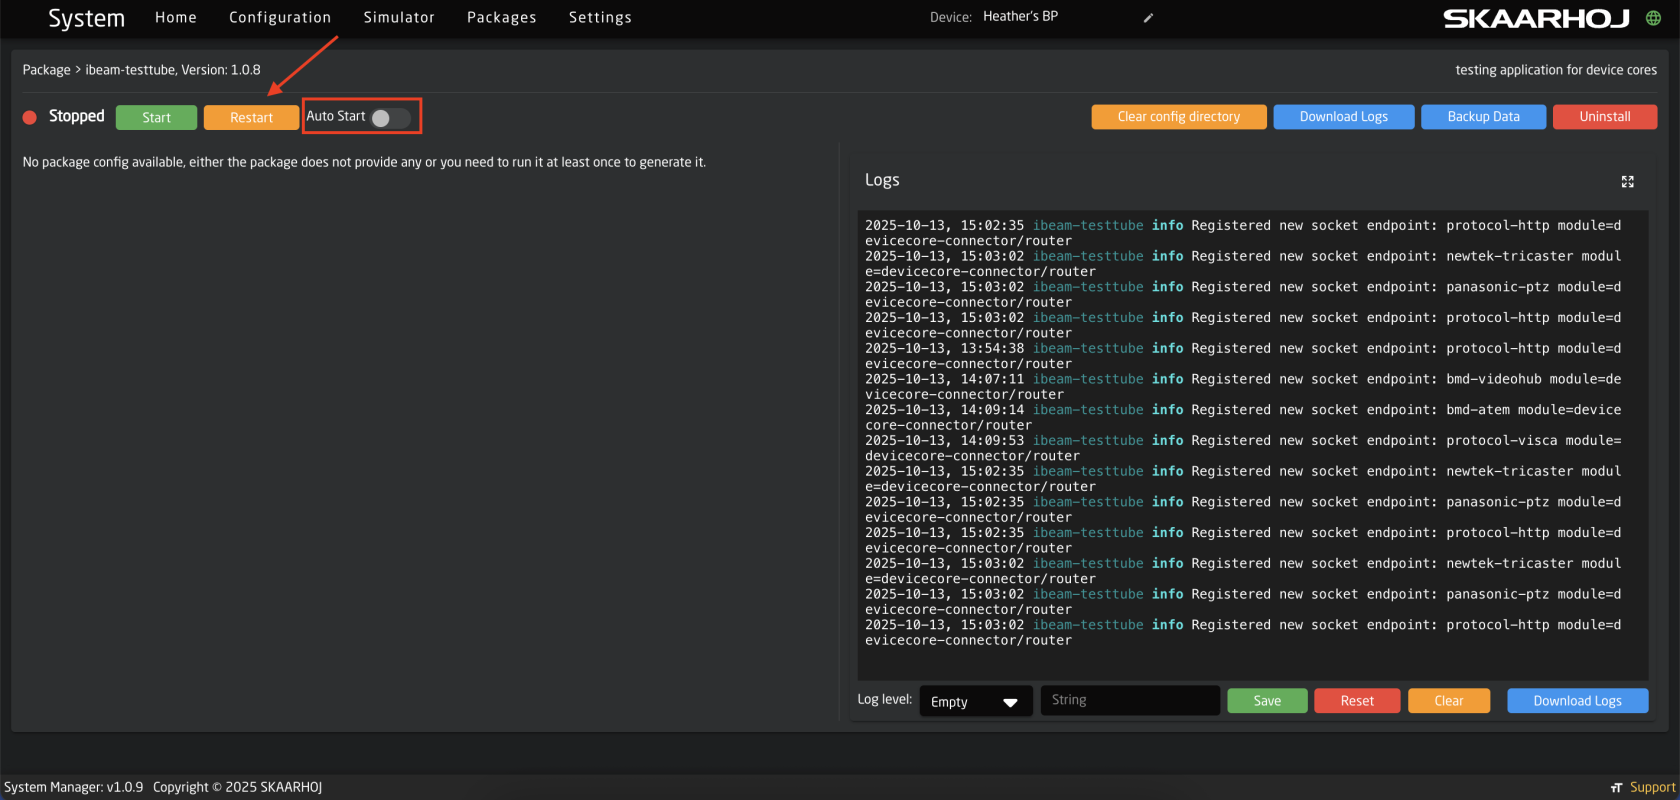Screen dimensions: 1680x800
Task: Click Clear config directory
Action: [1178, 117]
